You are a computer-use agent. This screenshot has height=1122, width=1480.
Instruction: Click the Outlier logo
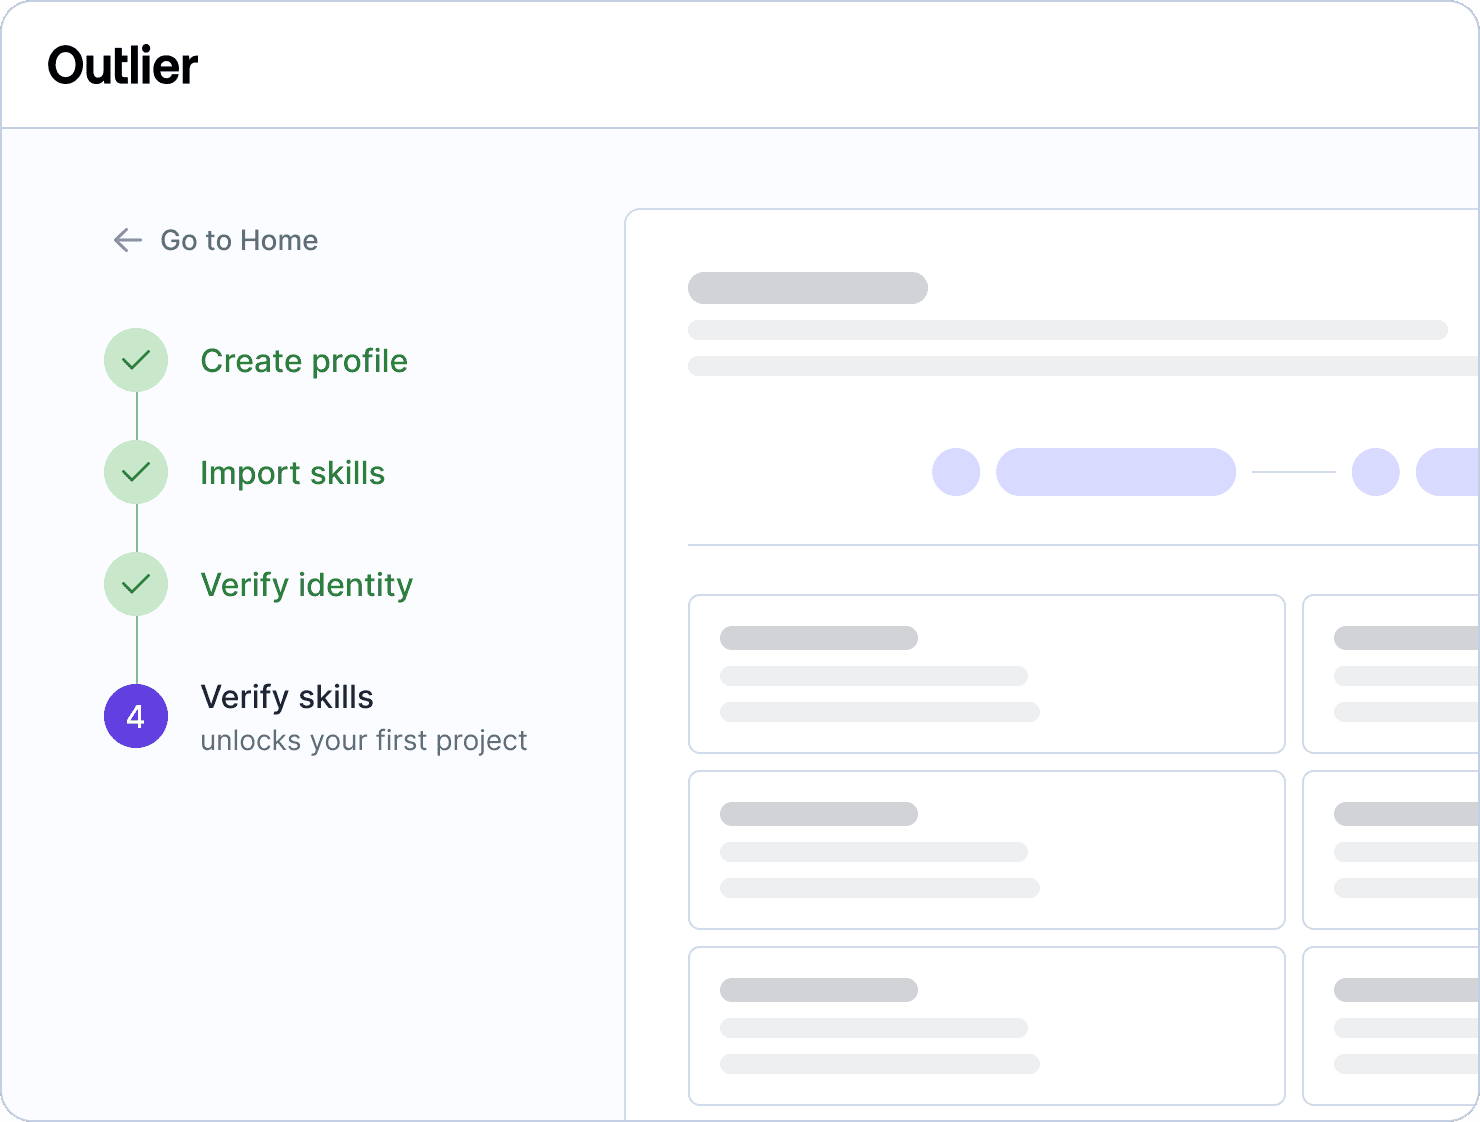coord(122,66)
